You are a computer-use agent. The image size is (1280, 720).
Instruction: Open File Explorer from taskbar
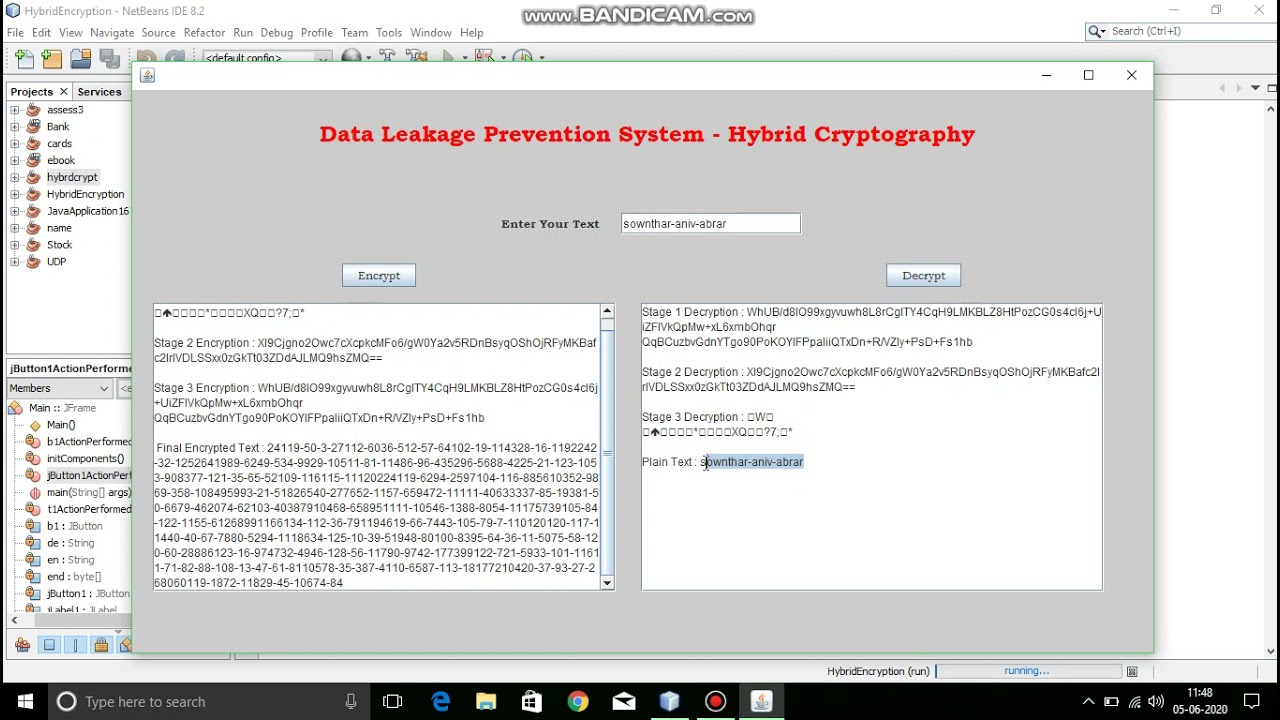tap(486, 702)
